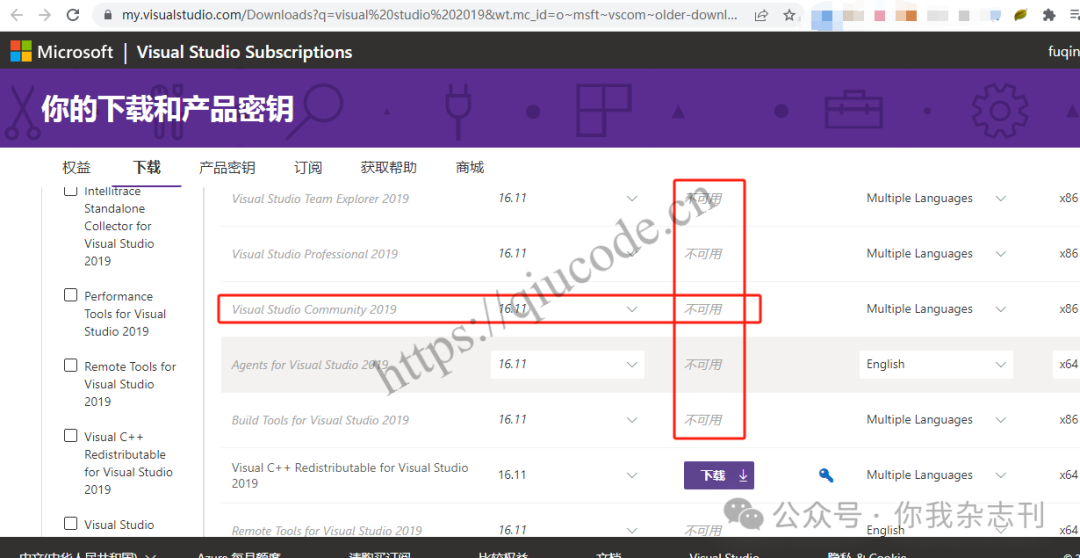Open the Extensions puzzle icon
The width and height of the screenshot is (1080, 558).
click(x=1049, y=14)
